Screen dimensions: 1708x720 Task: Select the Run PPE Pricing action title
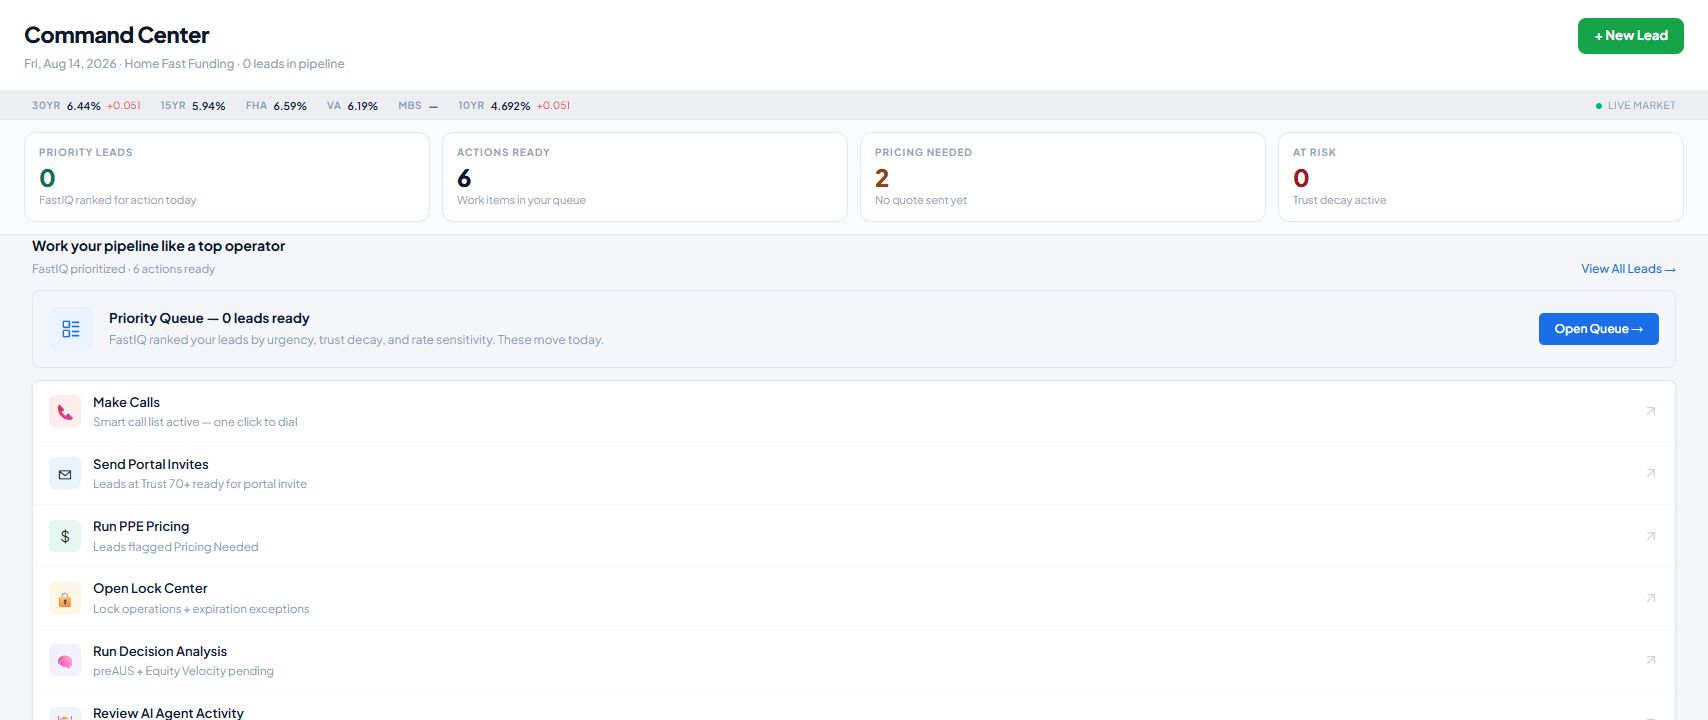coord(141,526)
